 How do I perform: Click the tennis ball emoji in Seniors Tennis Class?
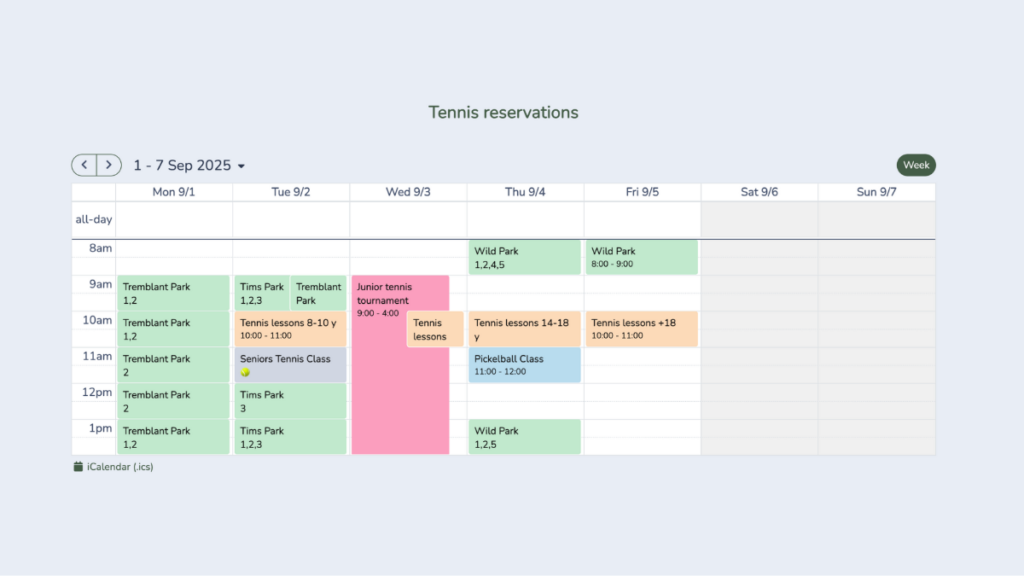coord(245,372)
